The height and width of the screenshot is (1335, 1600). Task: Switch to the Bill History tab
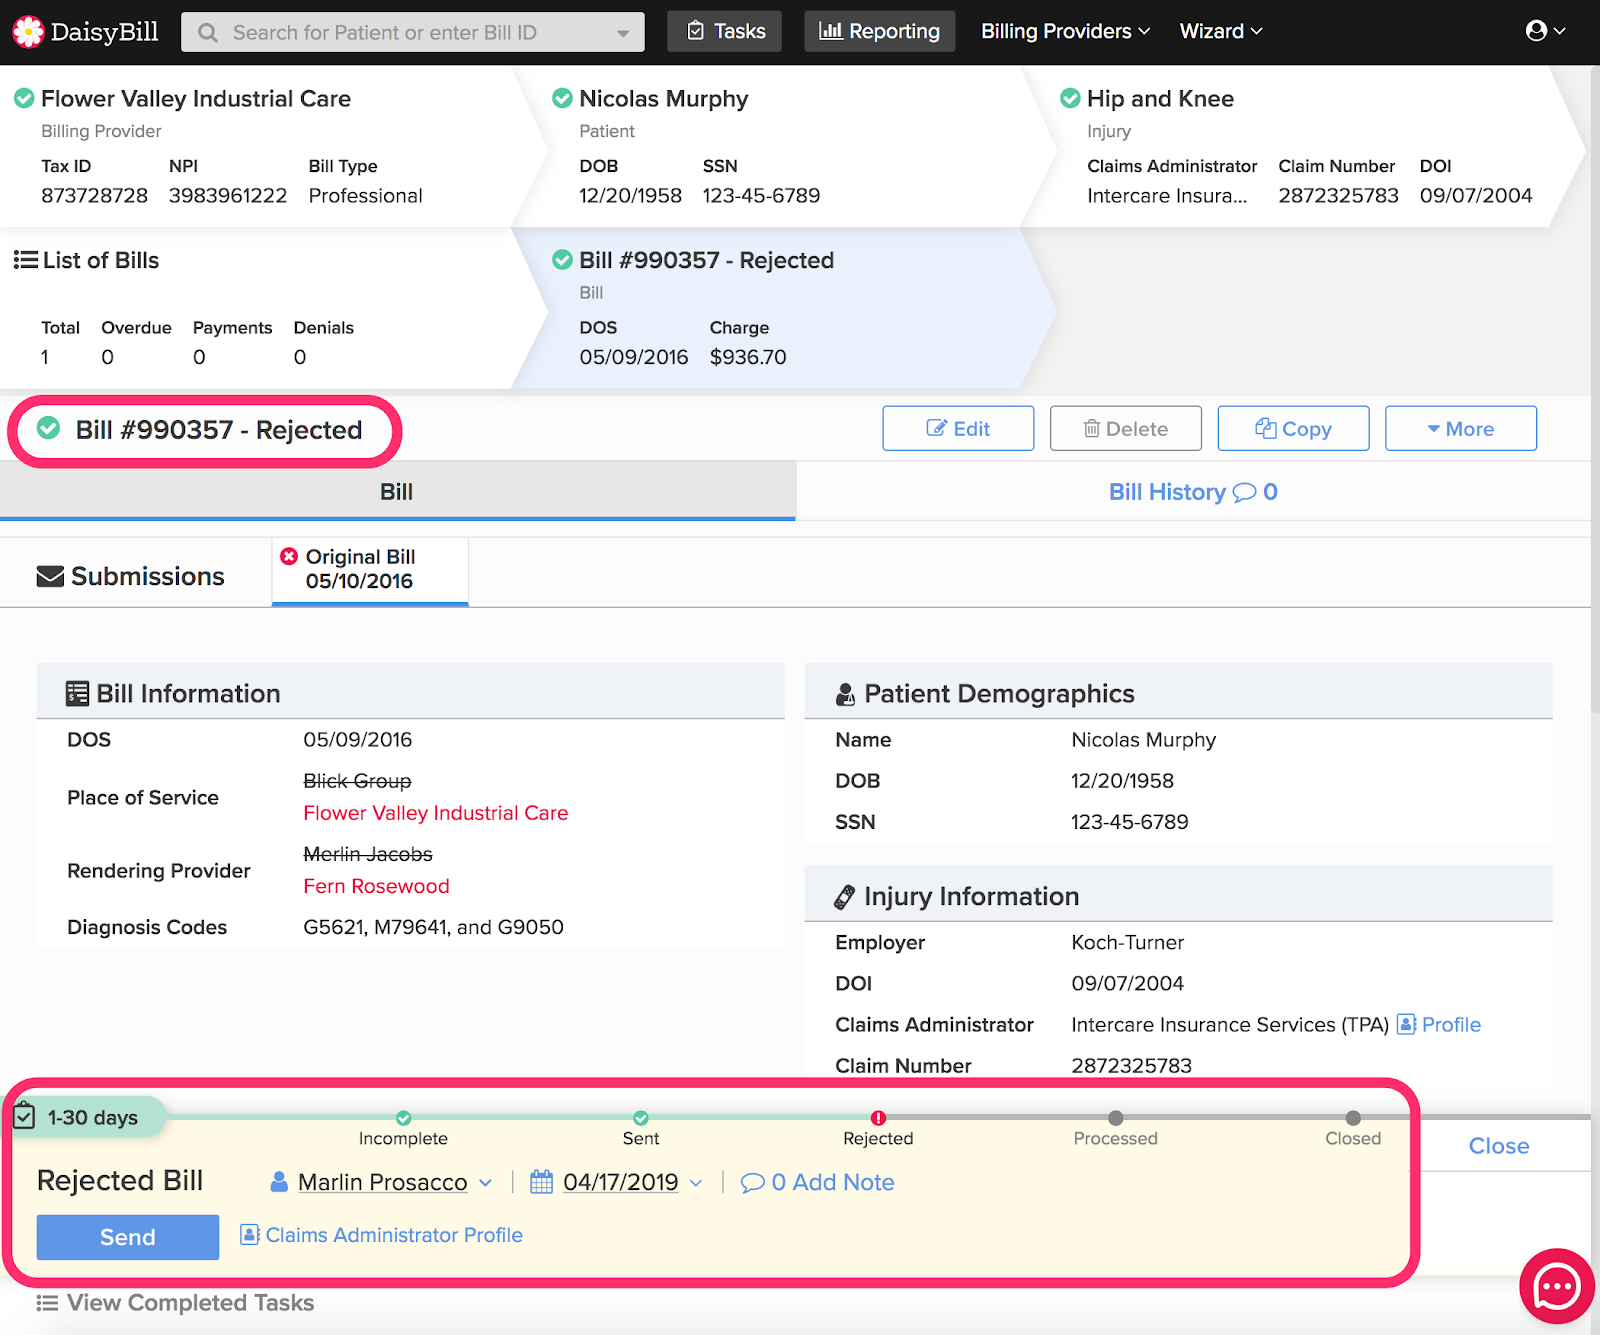coord(1193,491)
